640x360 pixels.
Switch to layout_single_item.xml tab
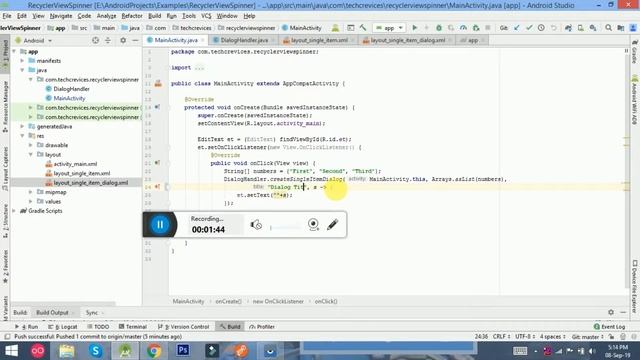[x=319, y=40]
